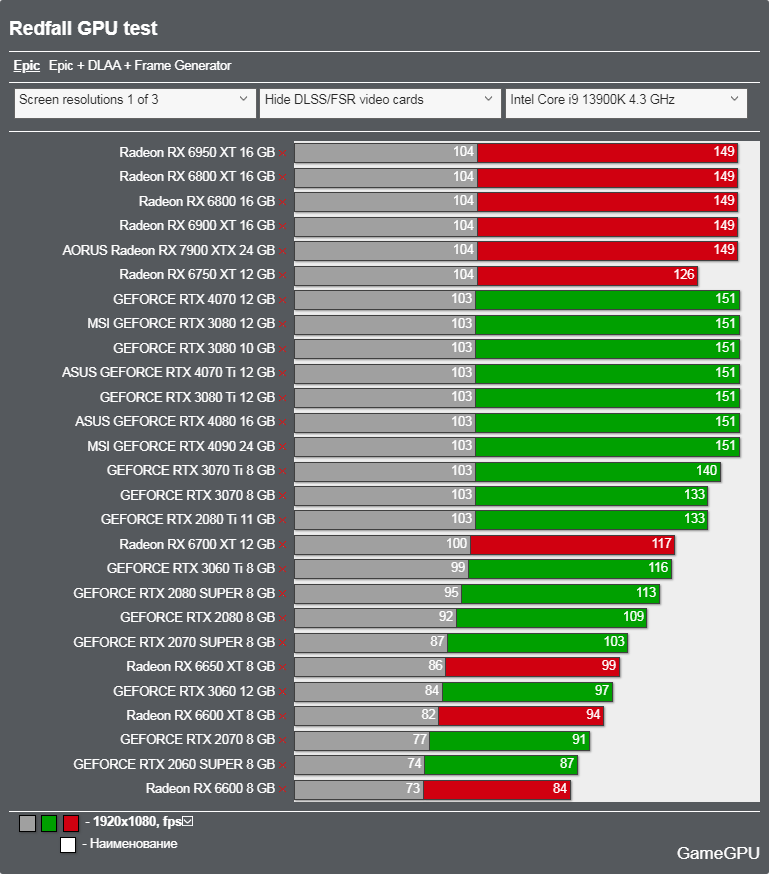Remove GEFORCE RTX 2070 8 GB row
This screenshot has height=874, width=769.
coord(283,740)
